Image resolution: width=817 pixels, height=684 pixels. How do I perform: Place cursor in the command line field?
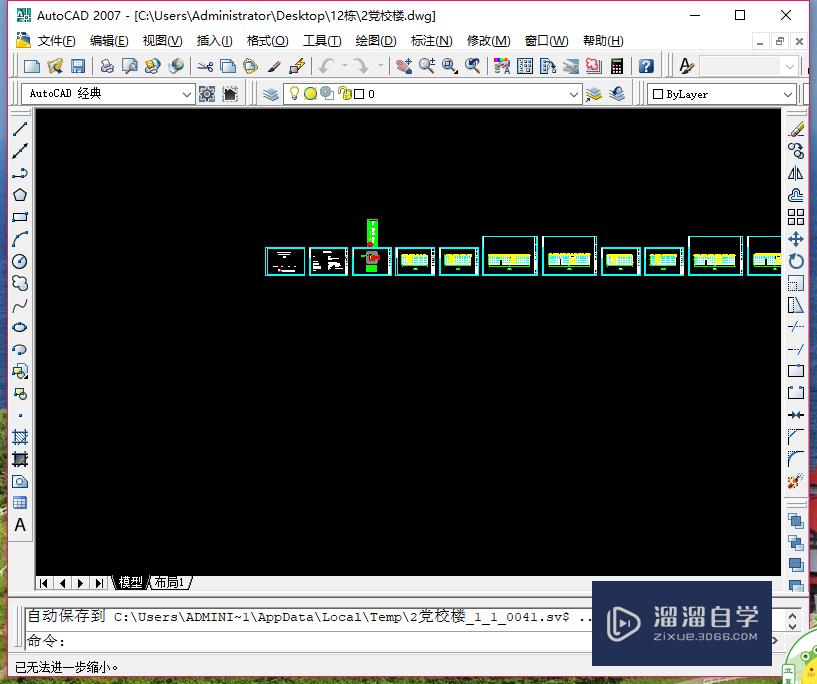[300, 641]
